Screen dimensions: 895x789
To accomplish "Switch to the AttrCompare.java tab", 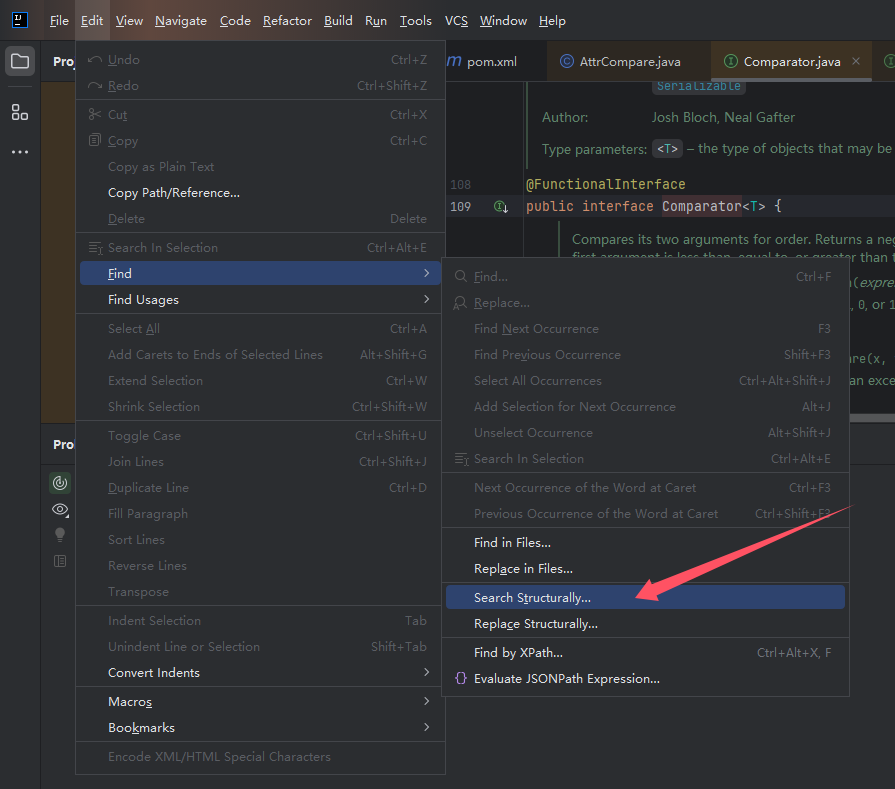I will pos(630,61).
